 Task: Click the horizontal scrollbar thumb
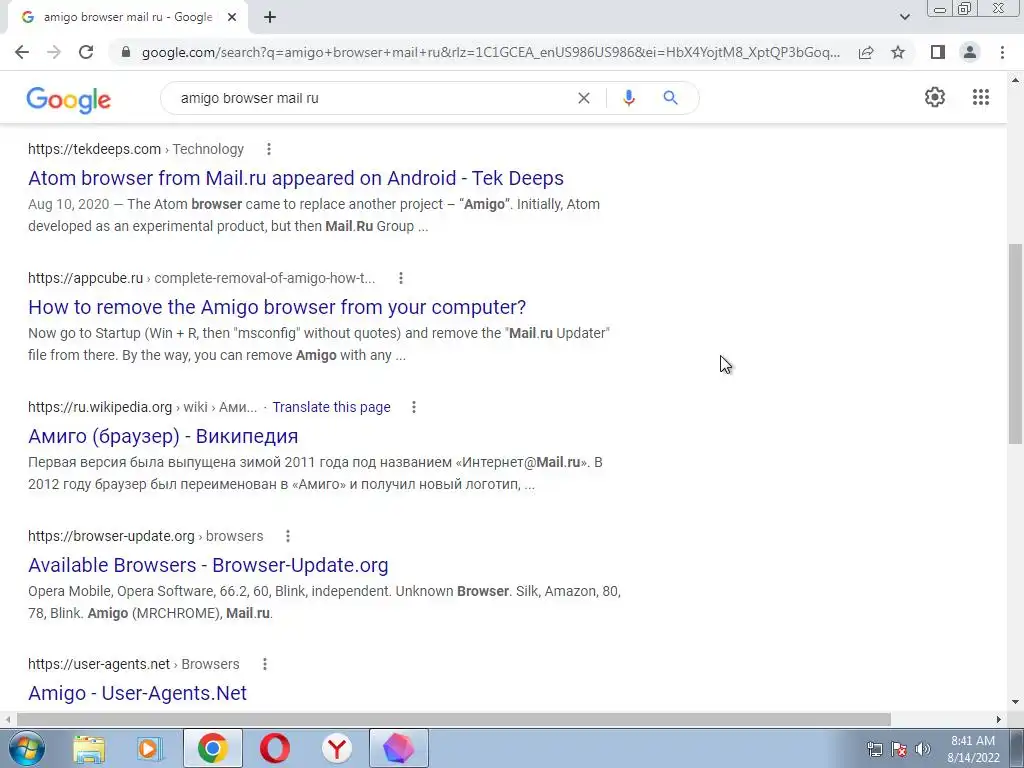[454, 719]
